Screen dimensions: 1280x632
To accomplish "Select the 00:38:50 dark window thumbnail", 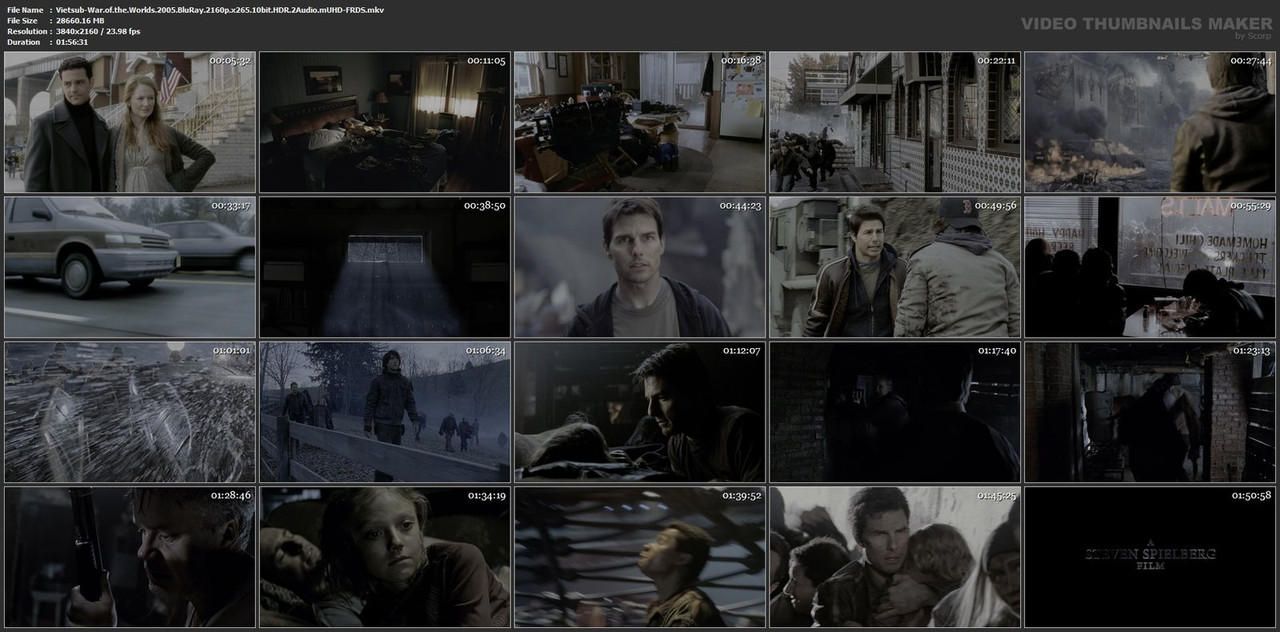I will 385,267.
